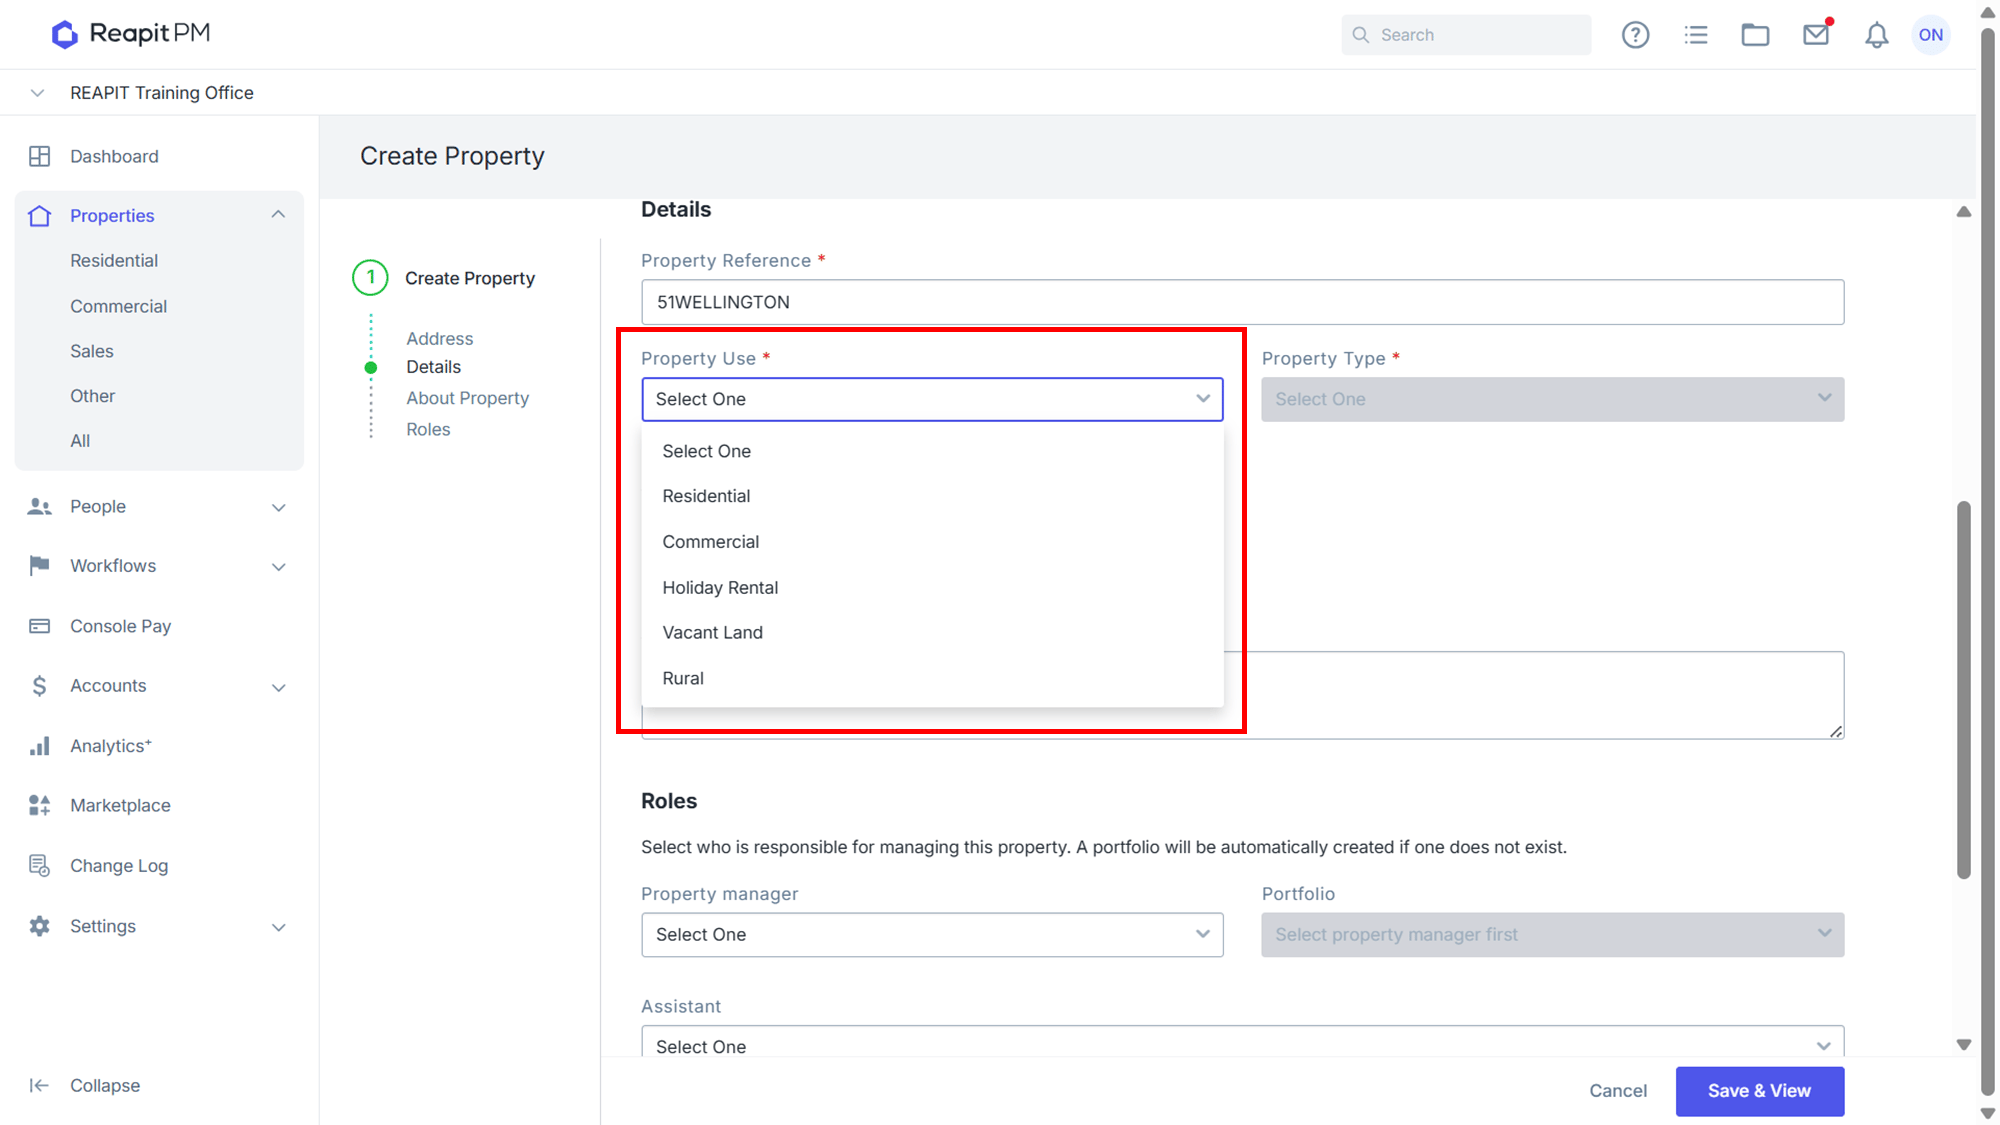The width and height of the screenshot is (2000, 1125).
Task: Open the folder icon in top bar
Action: 1755,35
